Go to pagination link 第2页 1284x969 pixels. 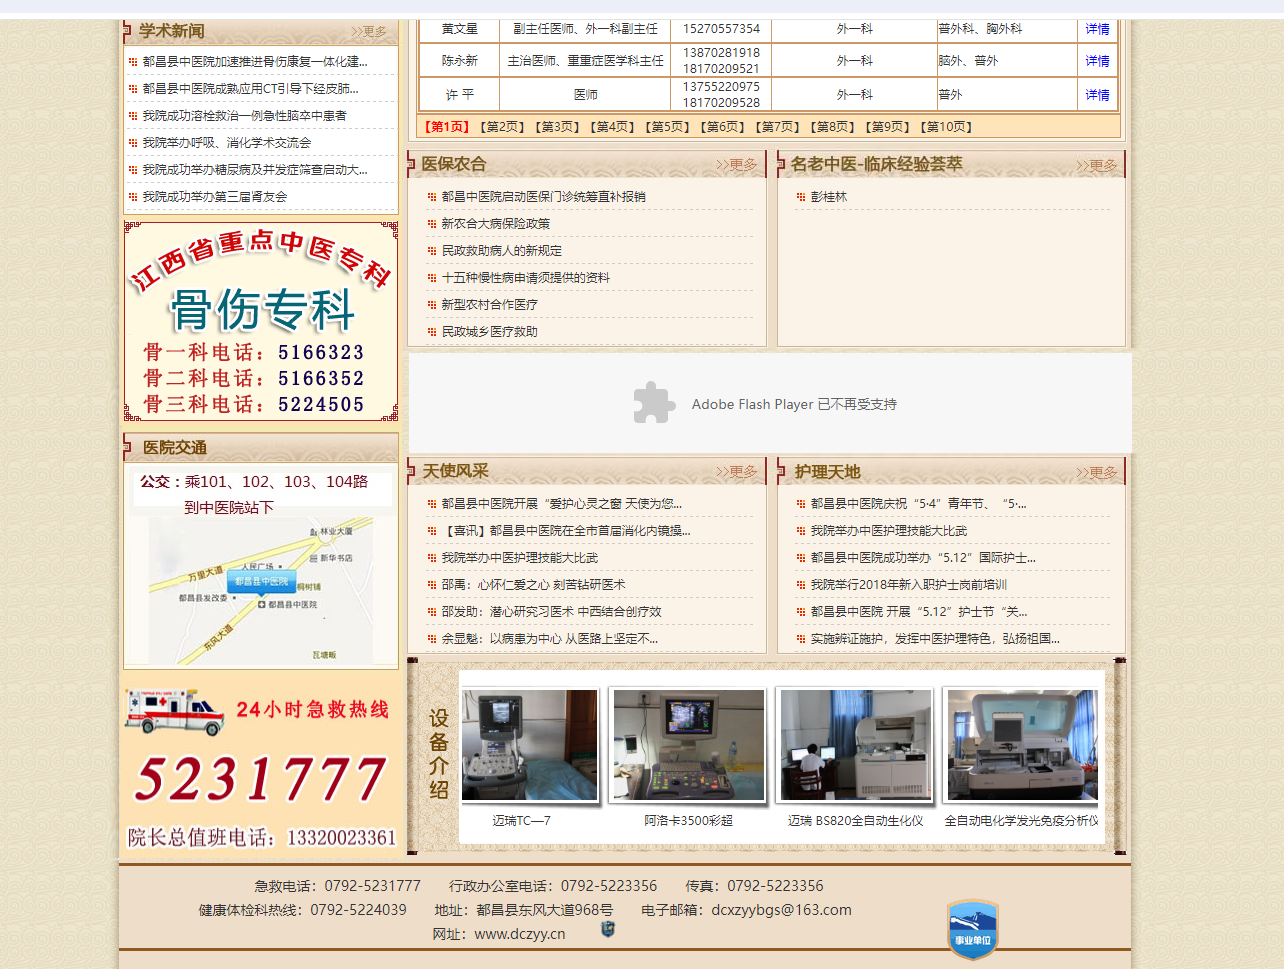tap(501, 127)
